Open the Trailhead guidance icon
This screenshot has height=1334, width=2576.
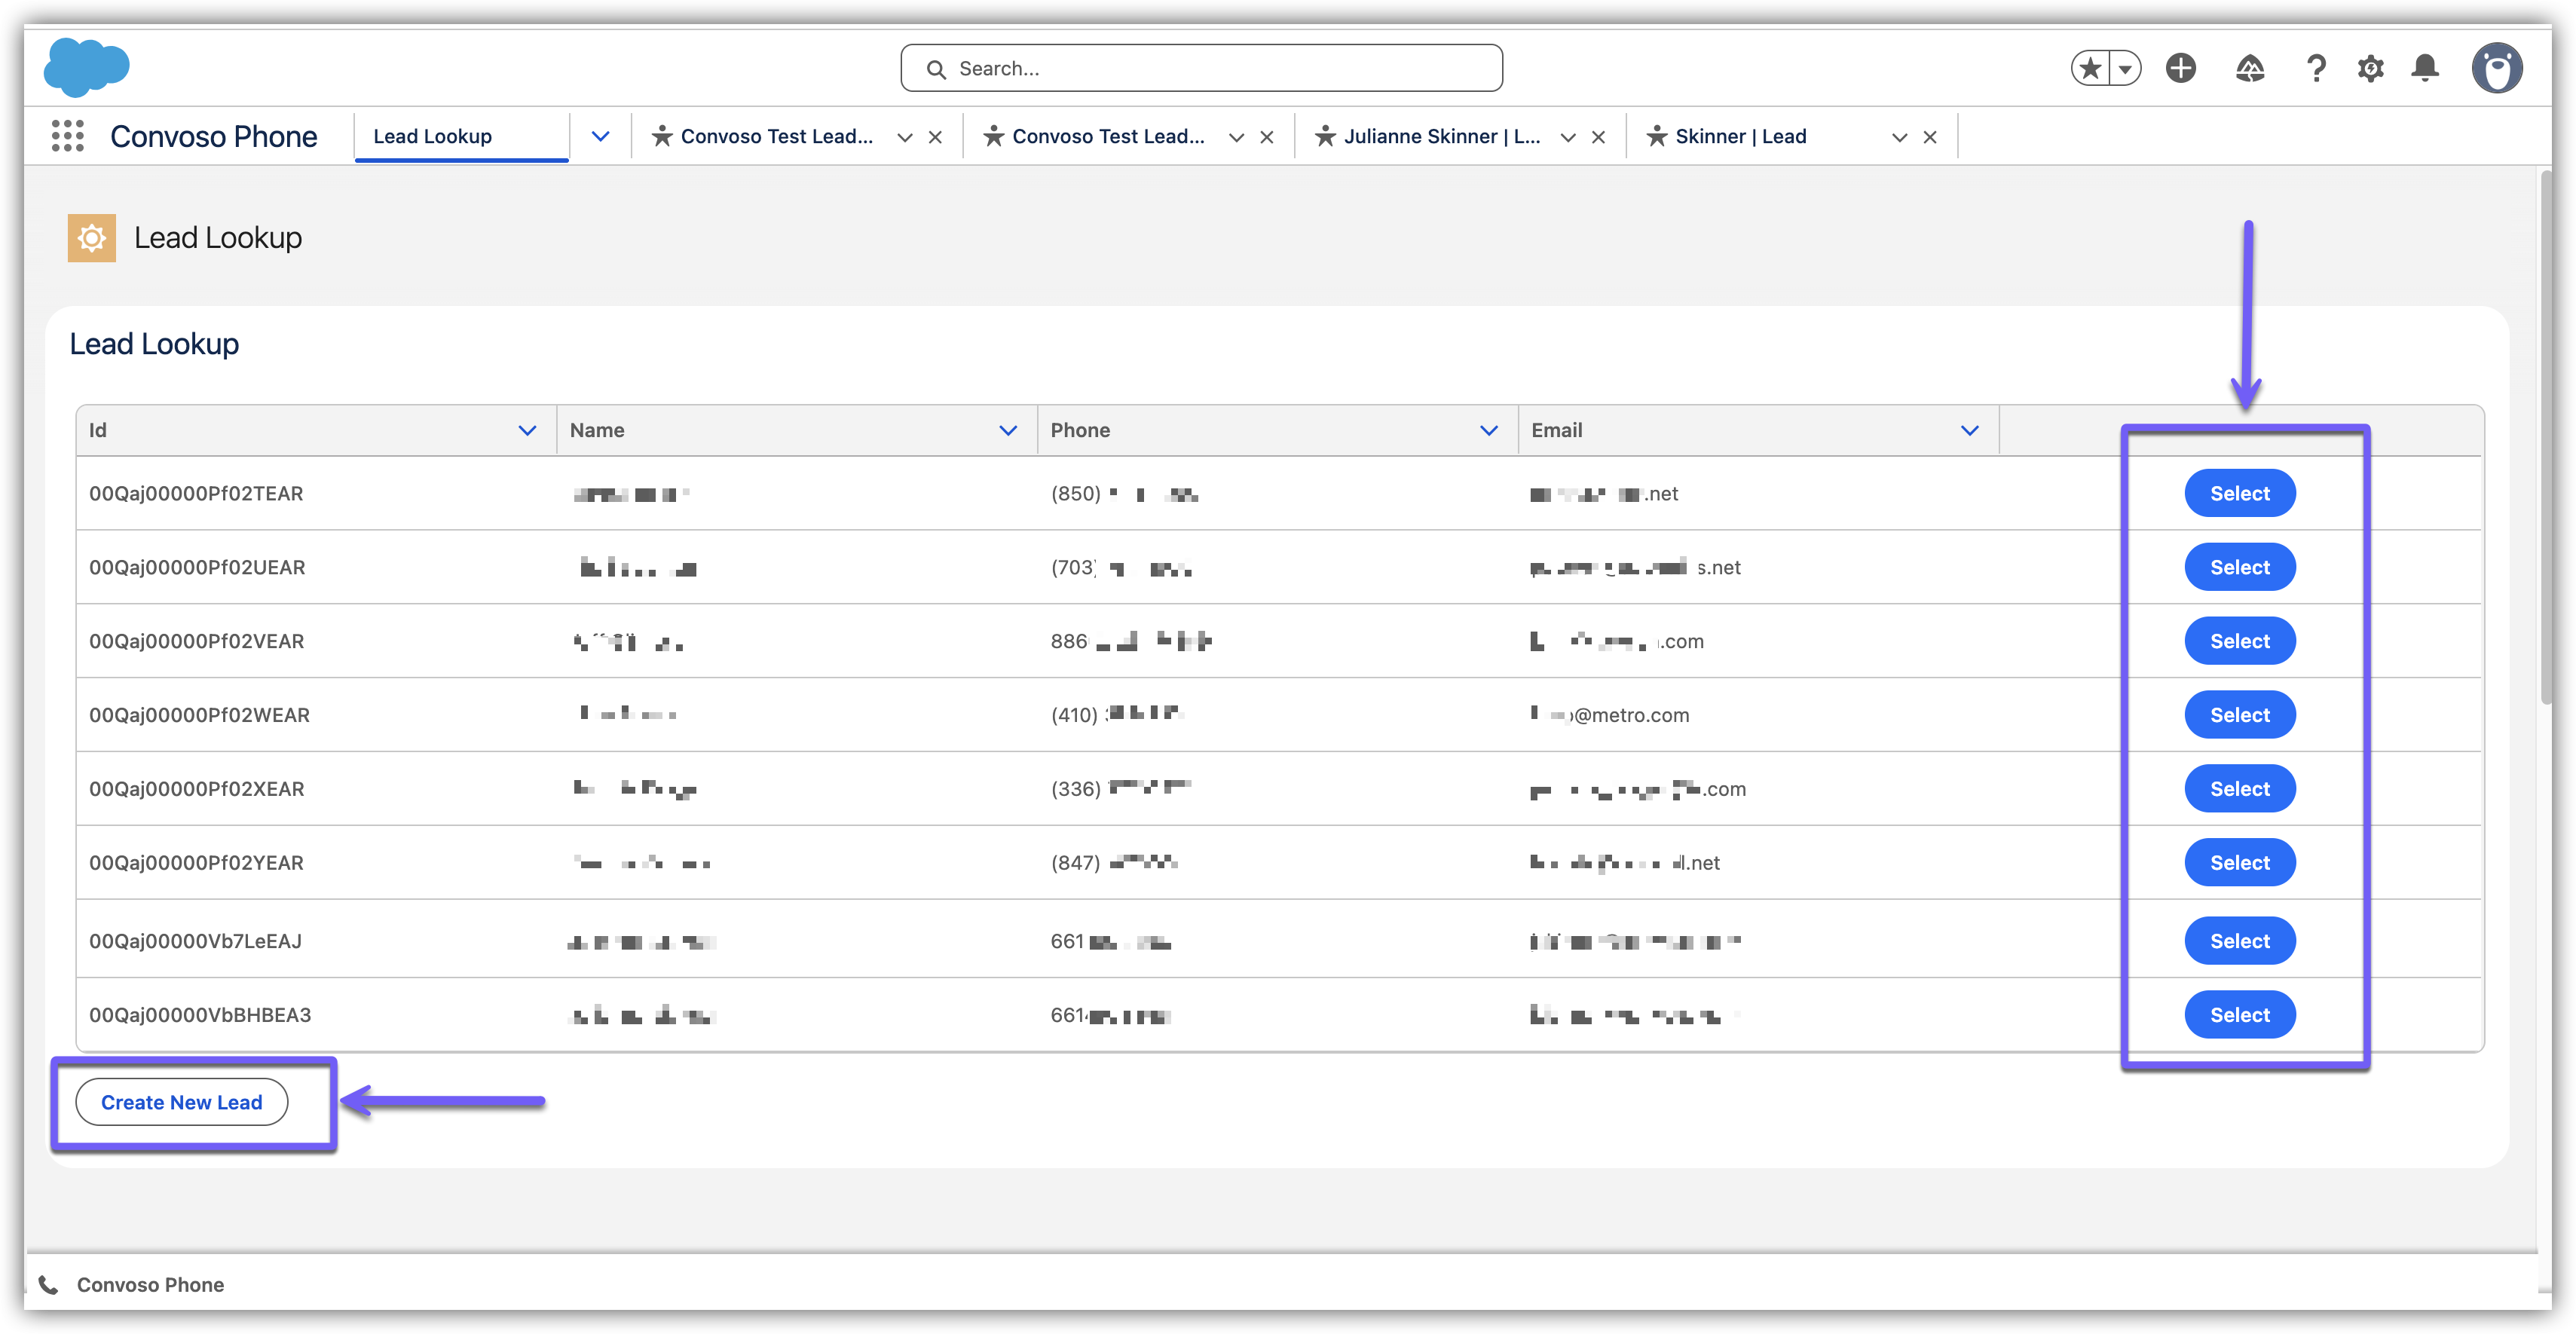click(x=2250, y=68)
